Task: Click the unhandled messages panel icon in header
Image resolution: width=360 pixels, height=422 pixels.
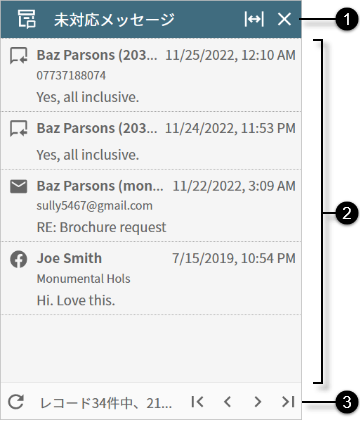Action: 26,19
